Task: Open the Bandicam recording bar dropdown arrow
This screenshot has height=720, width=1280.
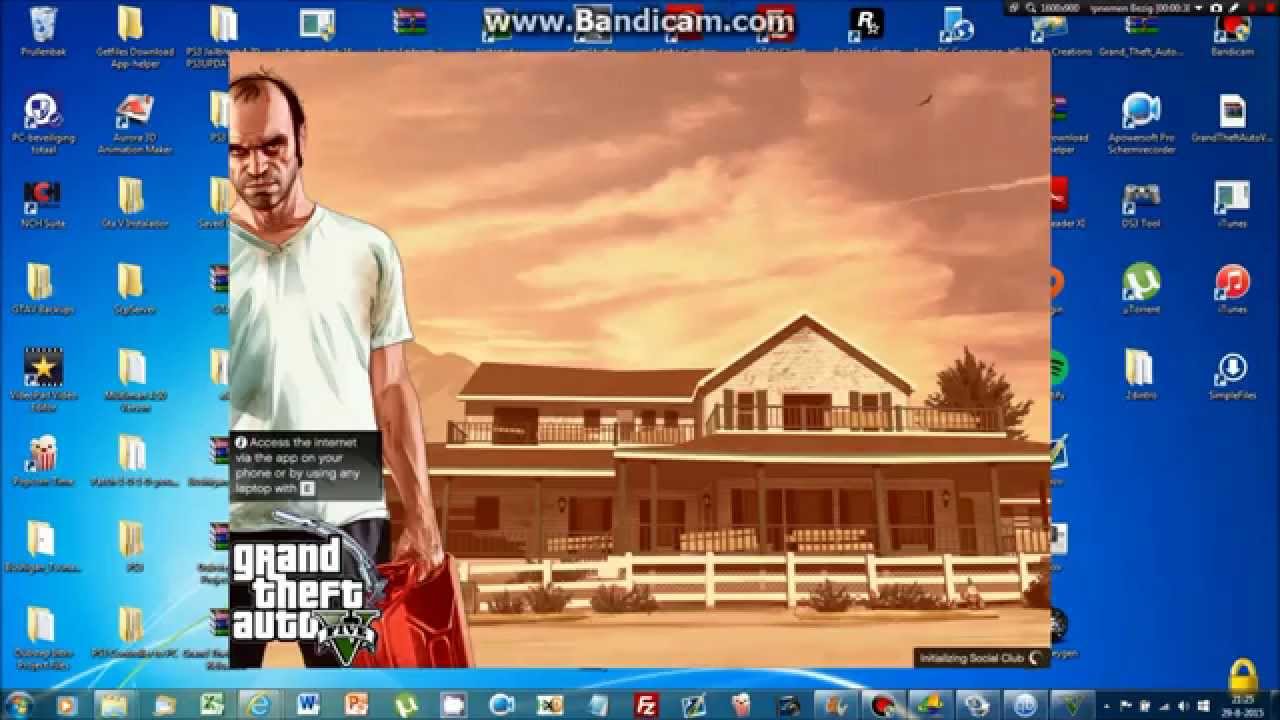Action: click(x=1198, y=8)
